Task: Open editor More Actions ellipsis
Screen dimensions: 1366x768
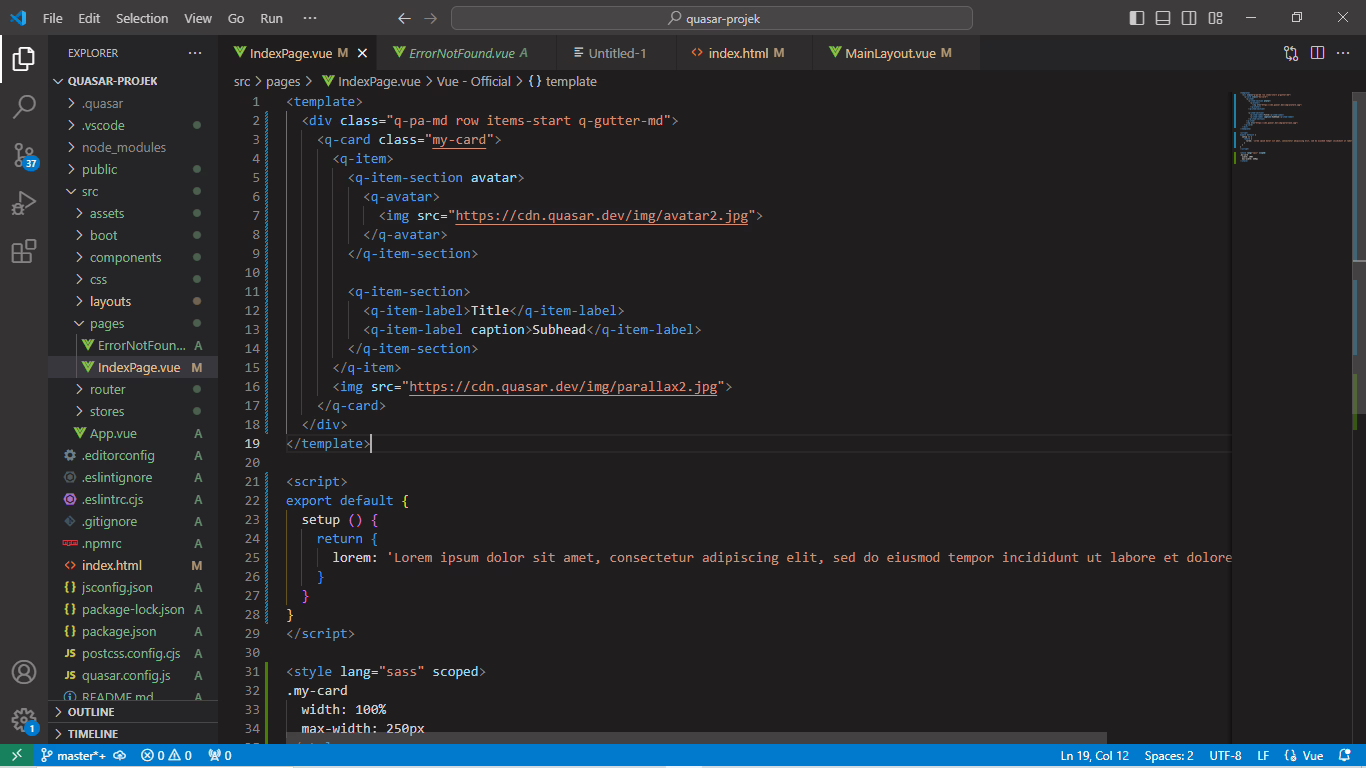Action: (1343, 53)
